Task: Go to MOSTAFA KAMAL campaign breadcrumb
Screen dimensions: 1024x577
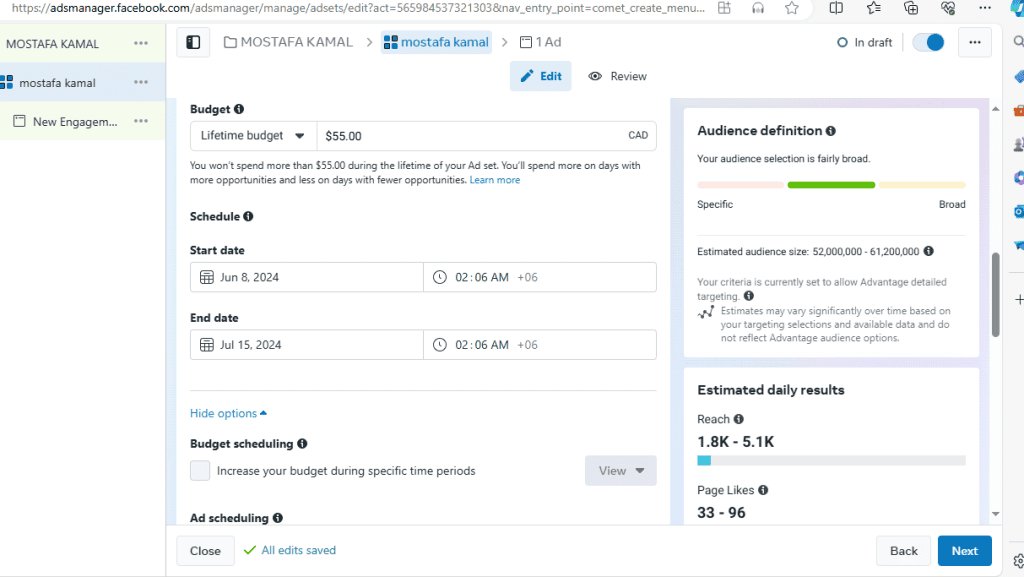Action: point(288,42)
